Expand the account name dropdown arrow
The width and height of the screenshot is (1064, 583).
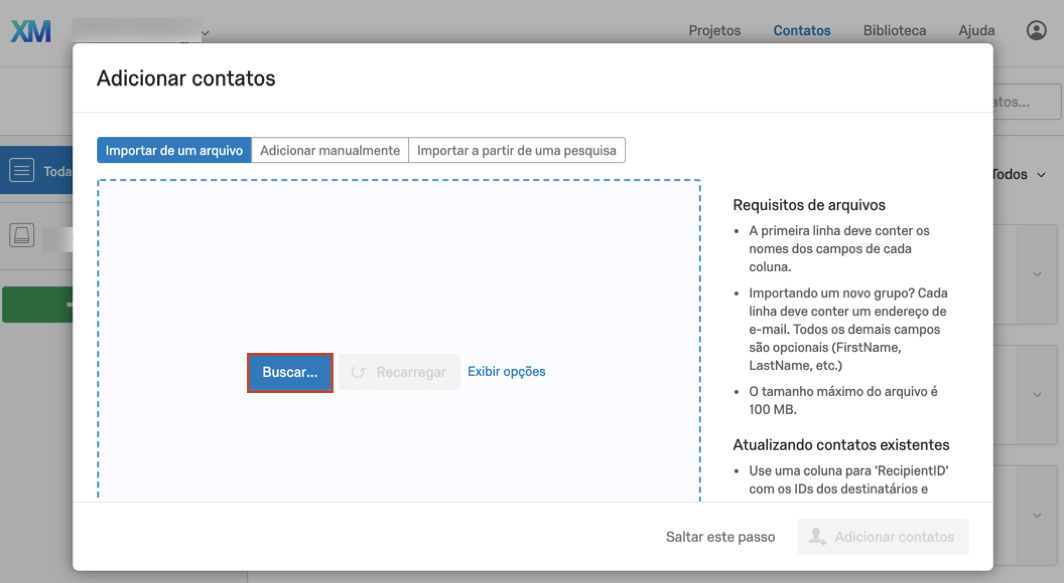(x=205, y=33)
